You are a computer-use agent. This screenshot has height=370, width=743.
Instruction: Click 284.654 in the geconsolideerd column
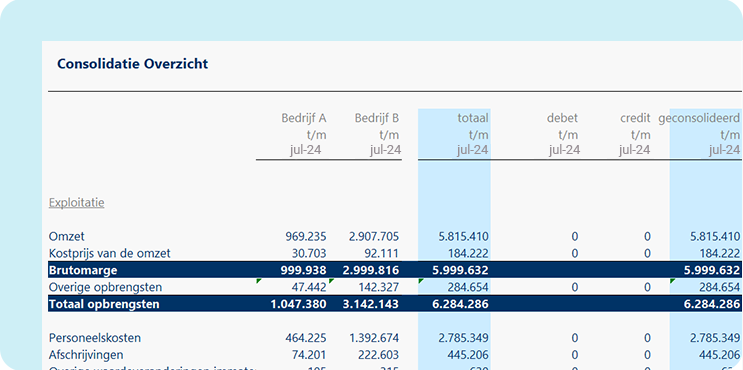coord(719,287)
